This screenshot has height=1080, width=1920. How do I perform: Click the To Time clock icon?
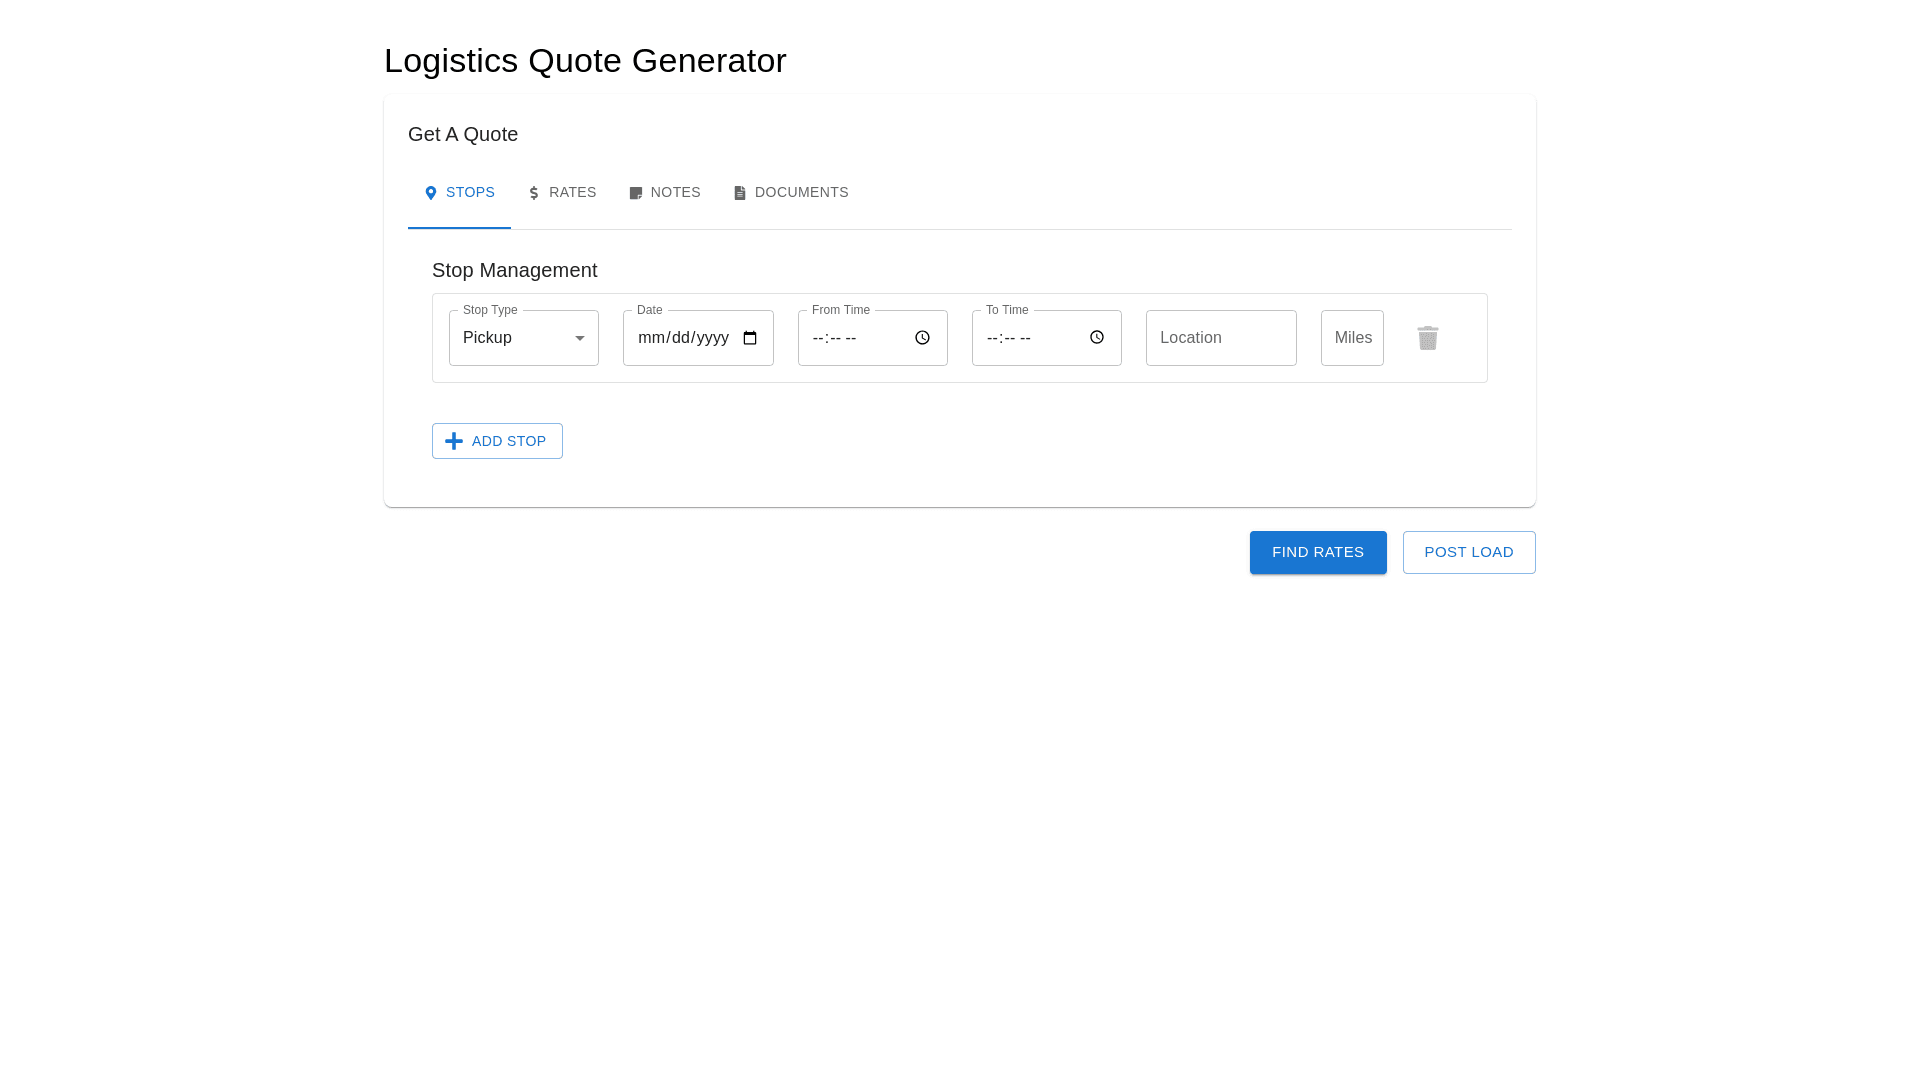click(x=1096, y=338)
